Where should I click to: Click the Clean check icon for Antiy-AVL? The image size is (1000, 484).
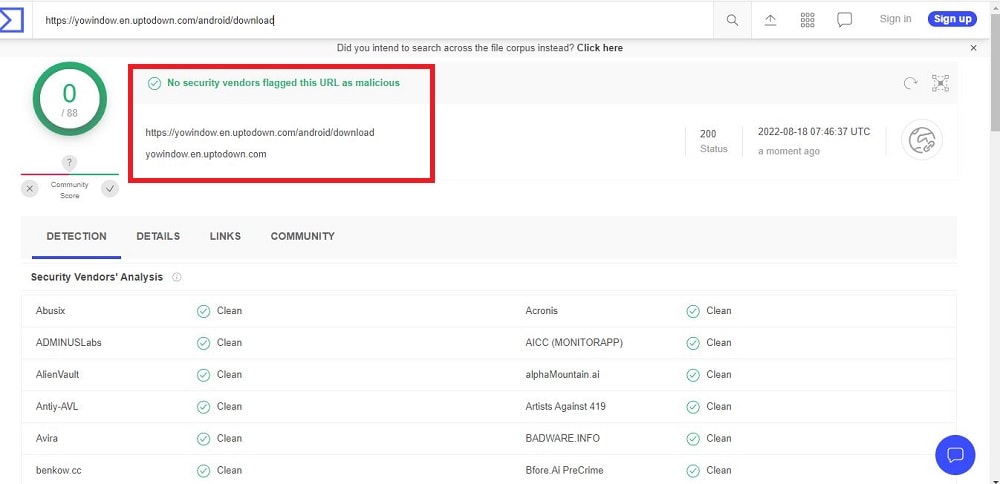pyautogui.click(x=203, y=407)
